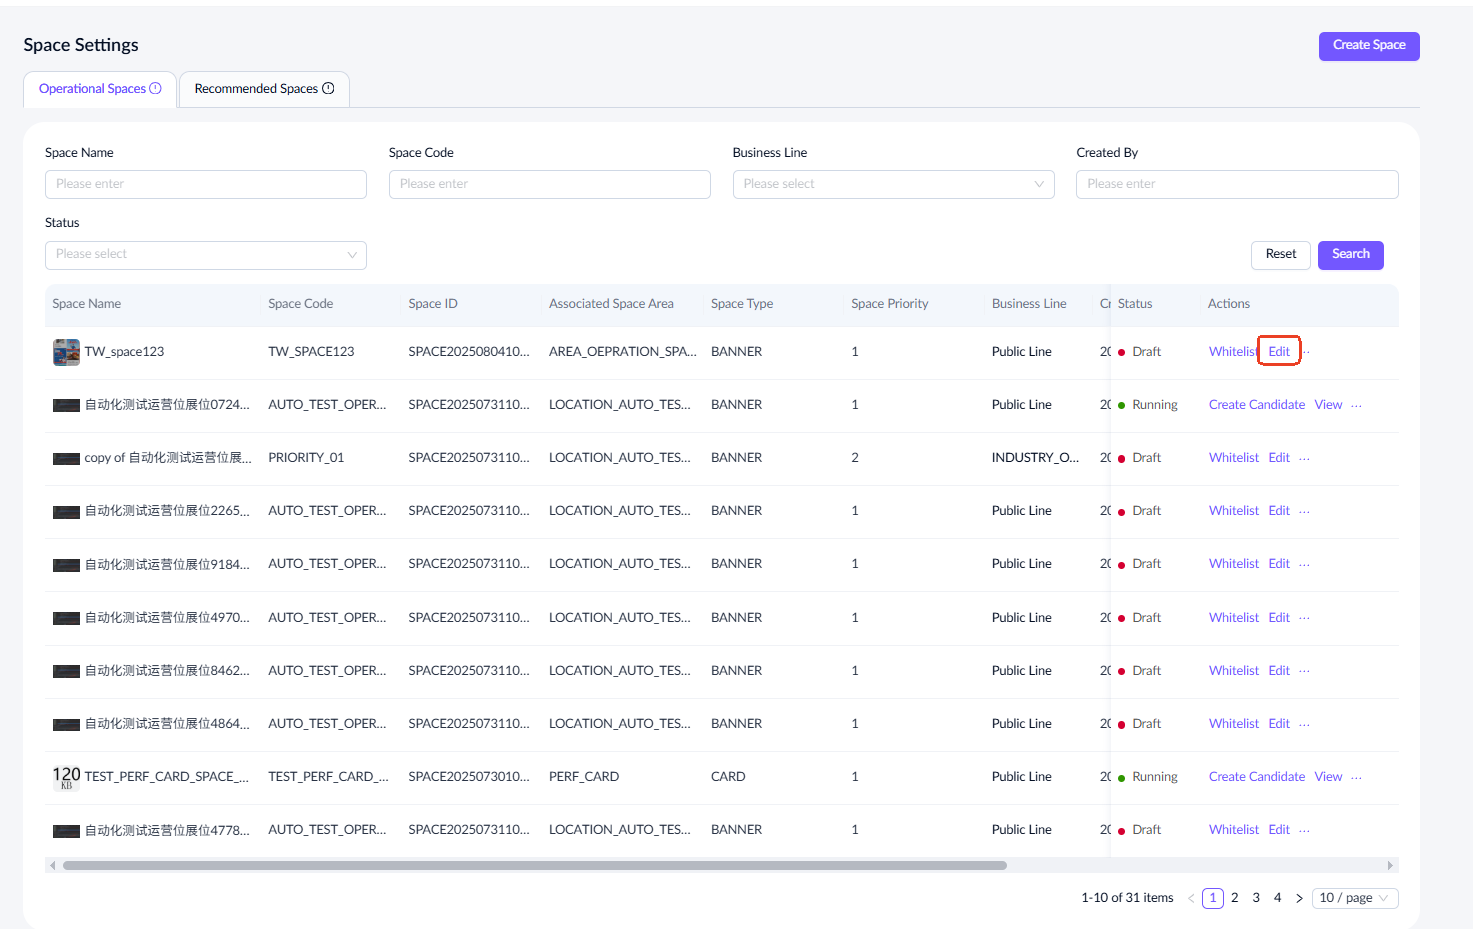This screenshot has height=929, width=1473.
Task: Click scroll right arrow on horizontal scrollbar
Action: [x=1390, y=865]
